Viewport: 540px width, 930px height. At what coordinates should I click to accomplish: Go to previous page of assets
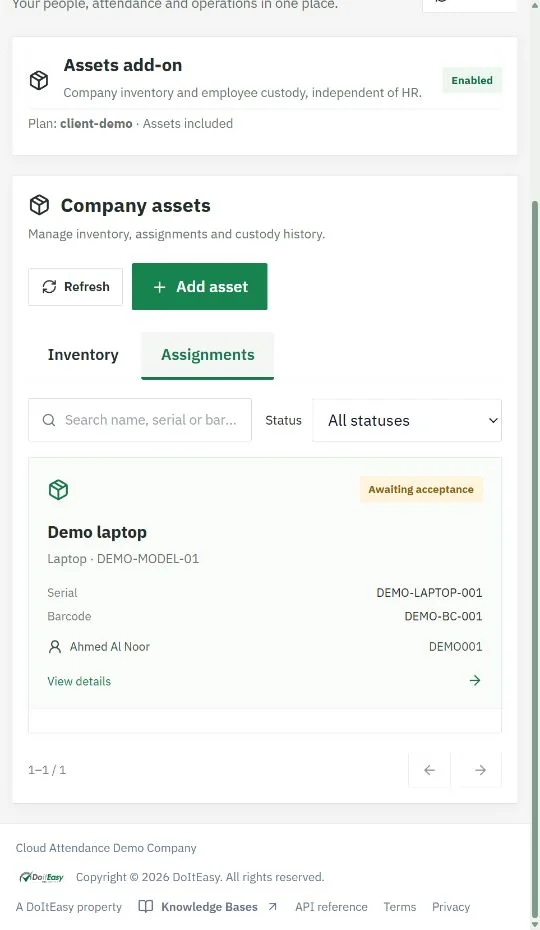coord(430,770)
